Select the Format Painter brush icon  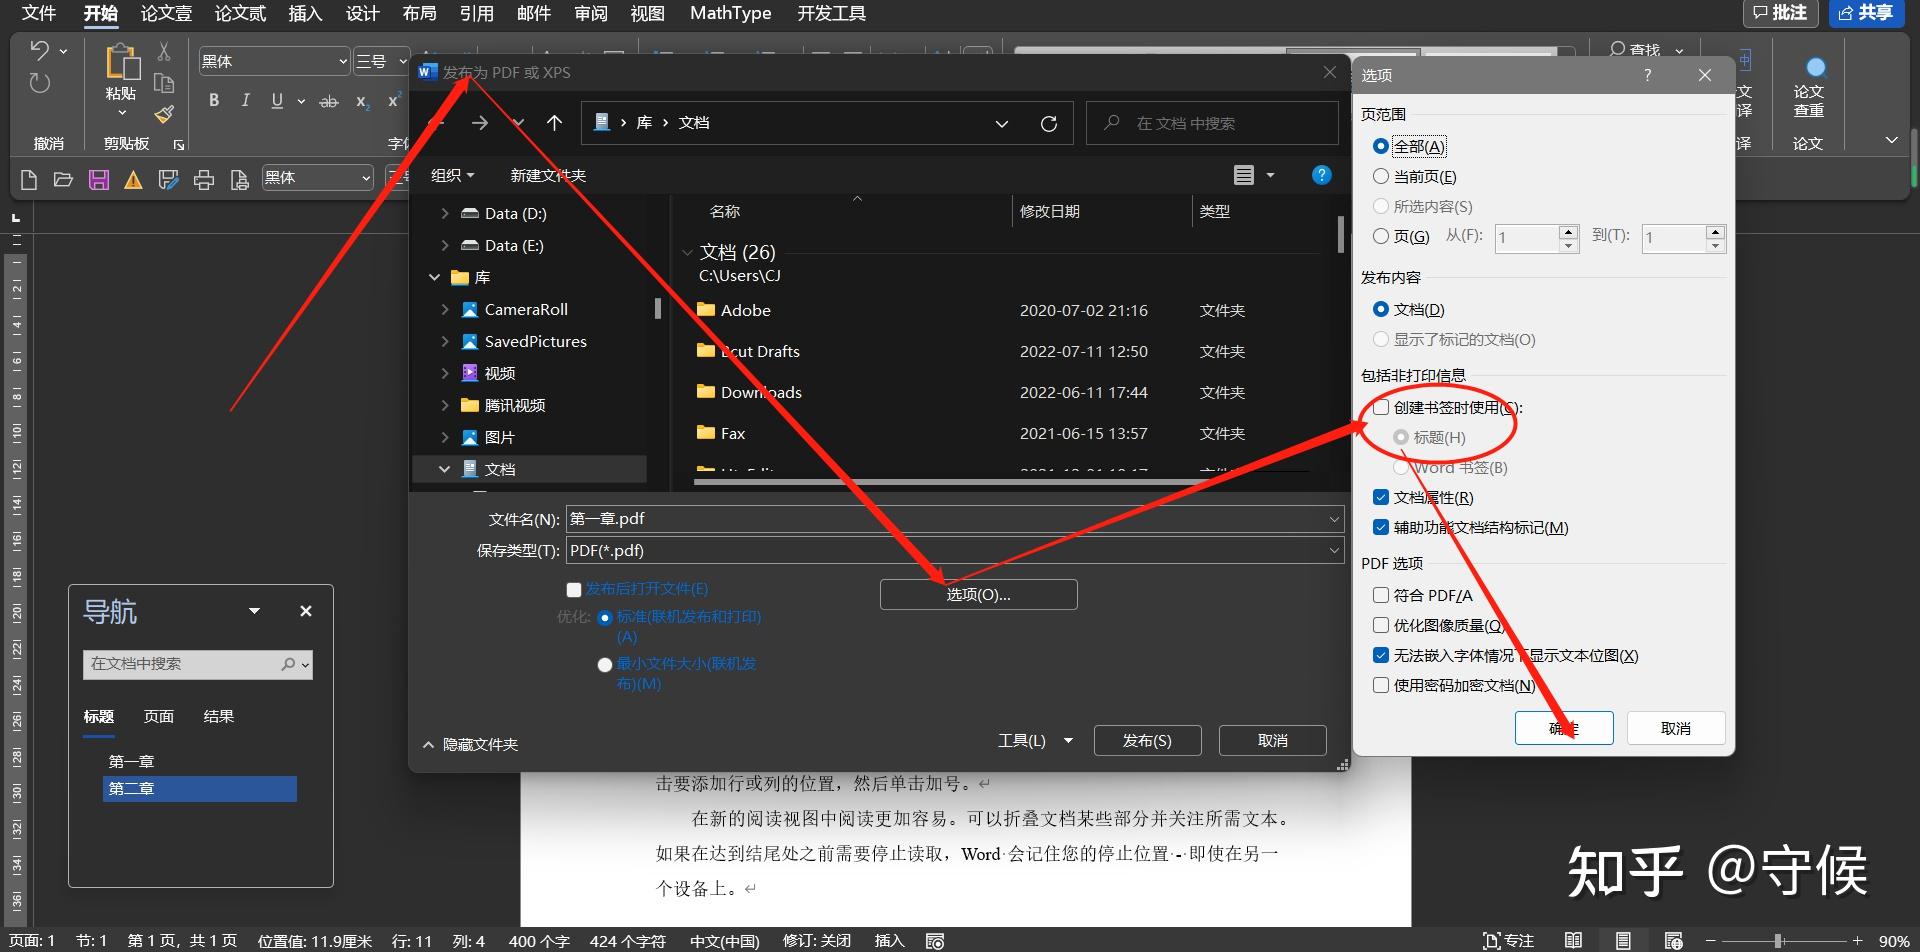[x=164, y=114]
